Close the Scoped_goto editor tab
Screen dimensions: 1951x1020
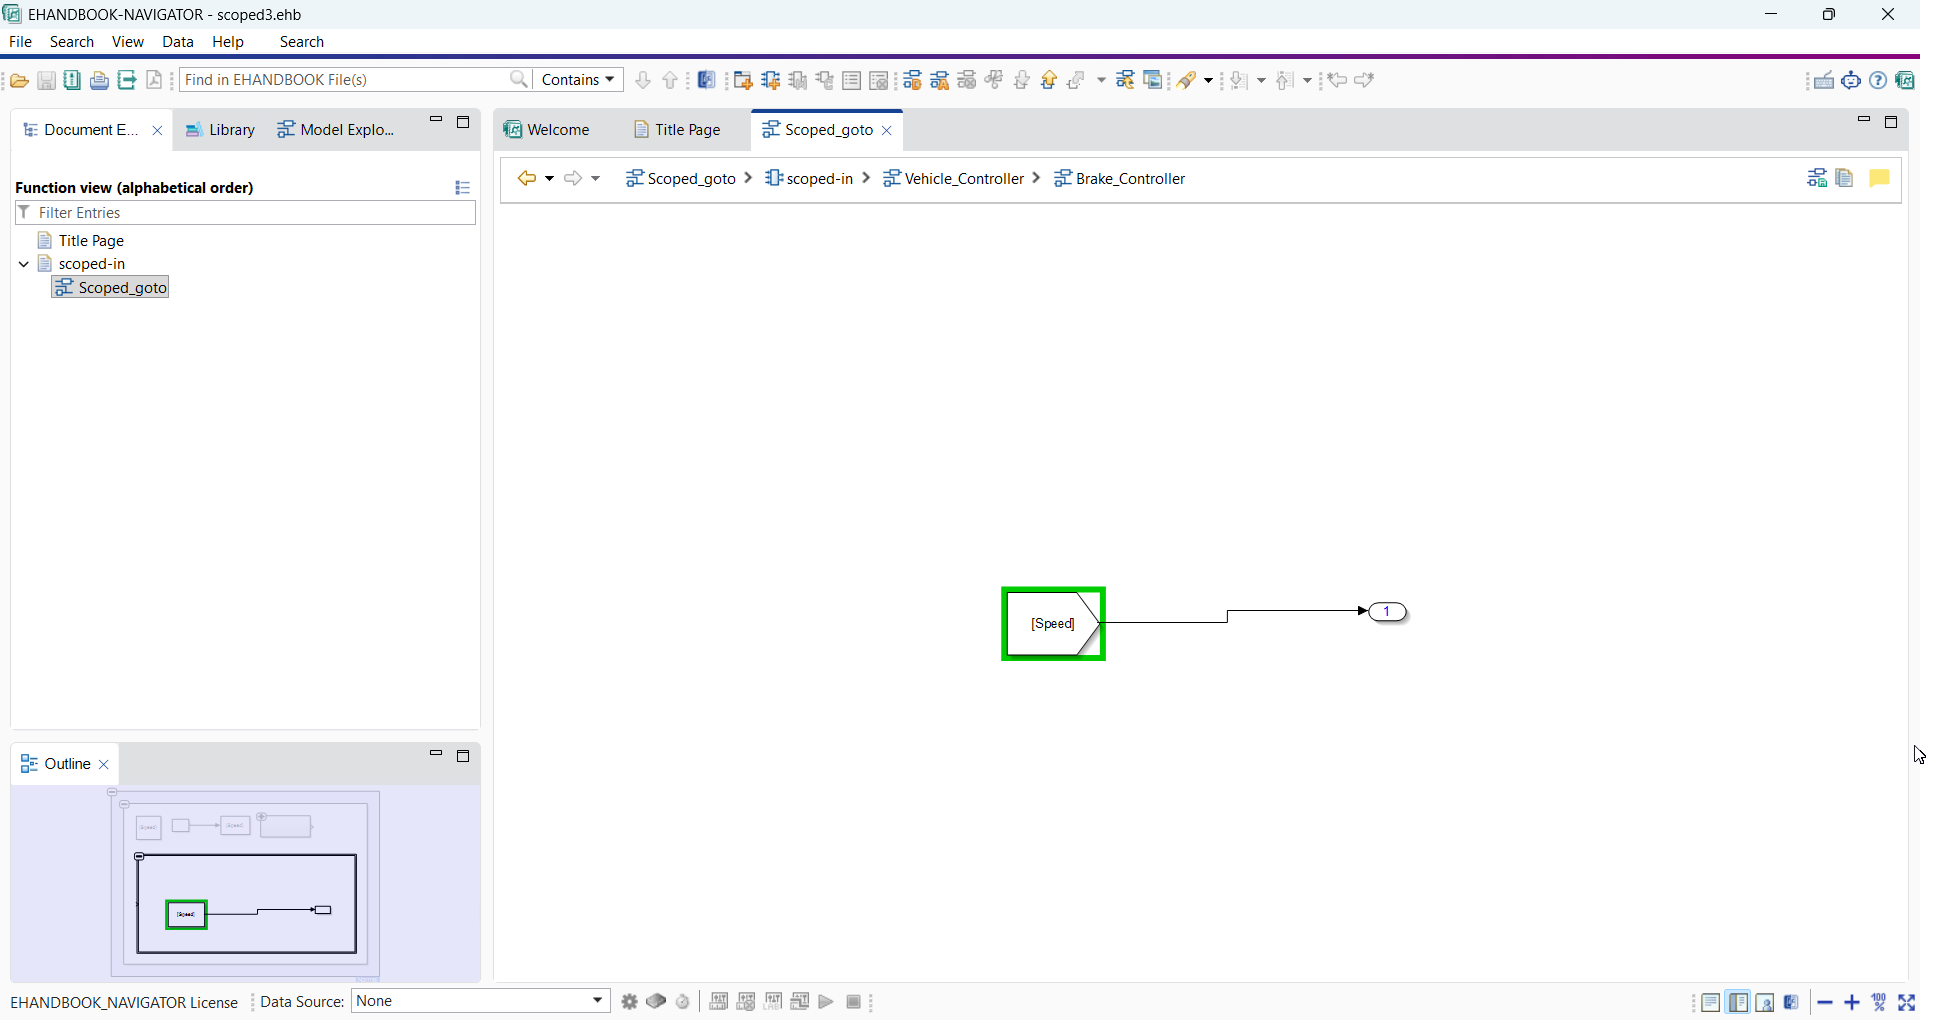pos(887,130)
